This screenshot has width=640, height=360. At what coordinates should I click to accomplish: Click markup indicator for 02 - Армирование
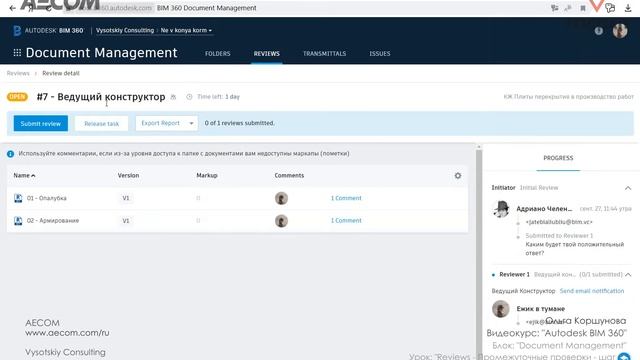198,220
